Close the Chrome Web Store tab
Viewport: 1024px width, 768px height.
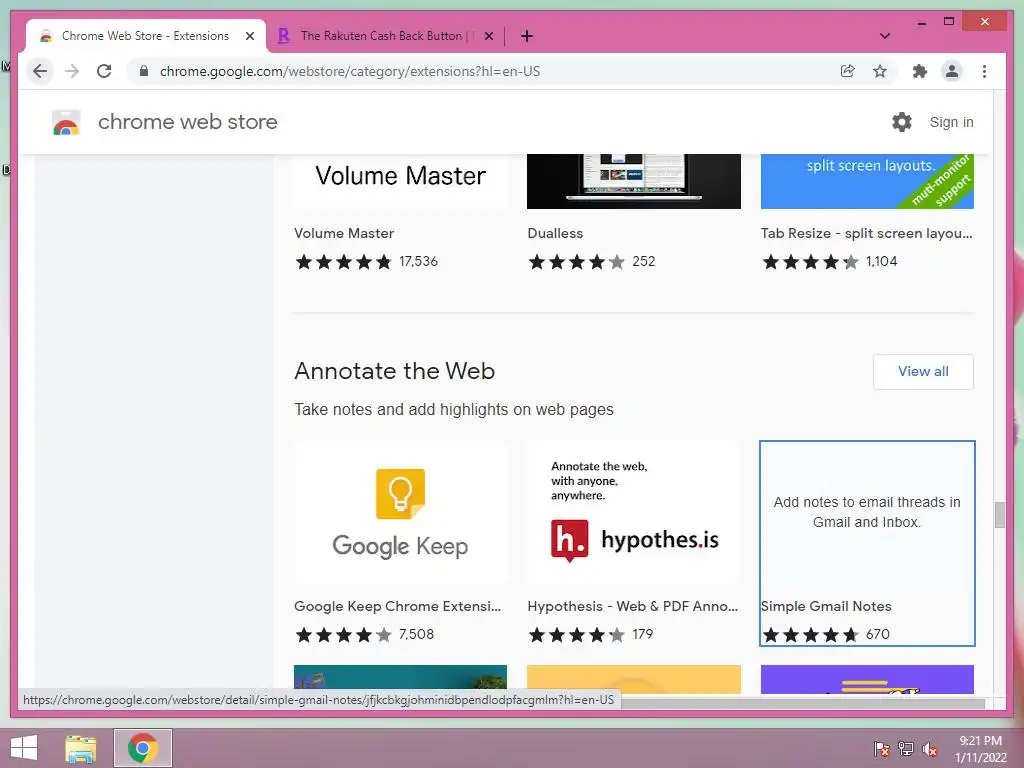click(249, 36)
